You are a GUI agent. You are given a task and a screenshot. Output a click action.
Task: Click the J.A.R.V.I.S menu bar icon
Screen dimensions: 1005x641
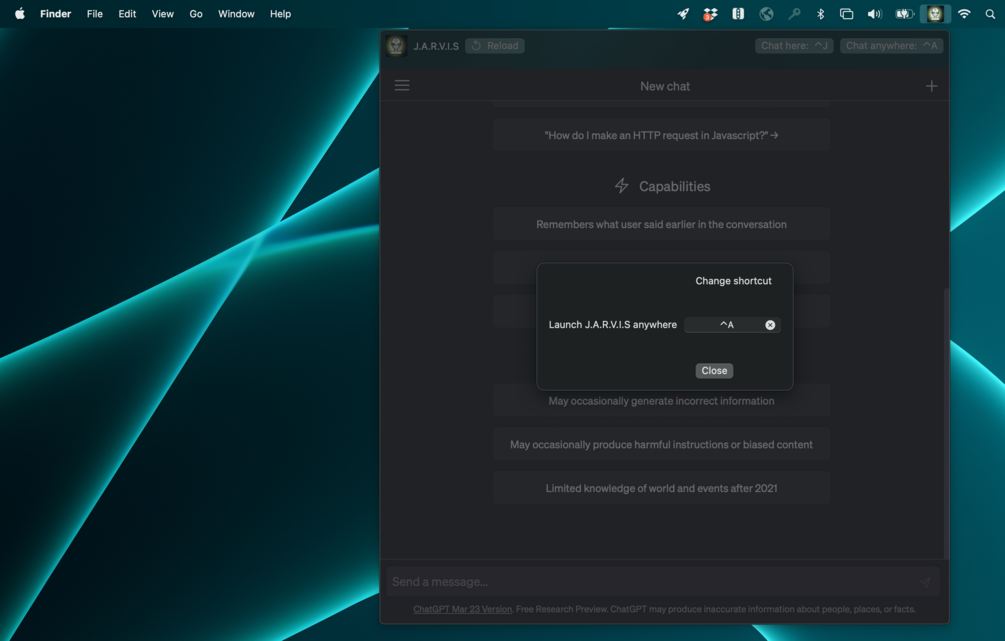coord(935,13)
